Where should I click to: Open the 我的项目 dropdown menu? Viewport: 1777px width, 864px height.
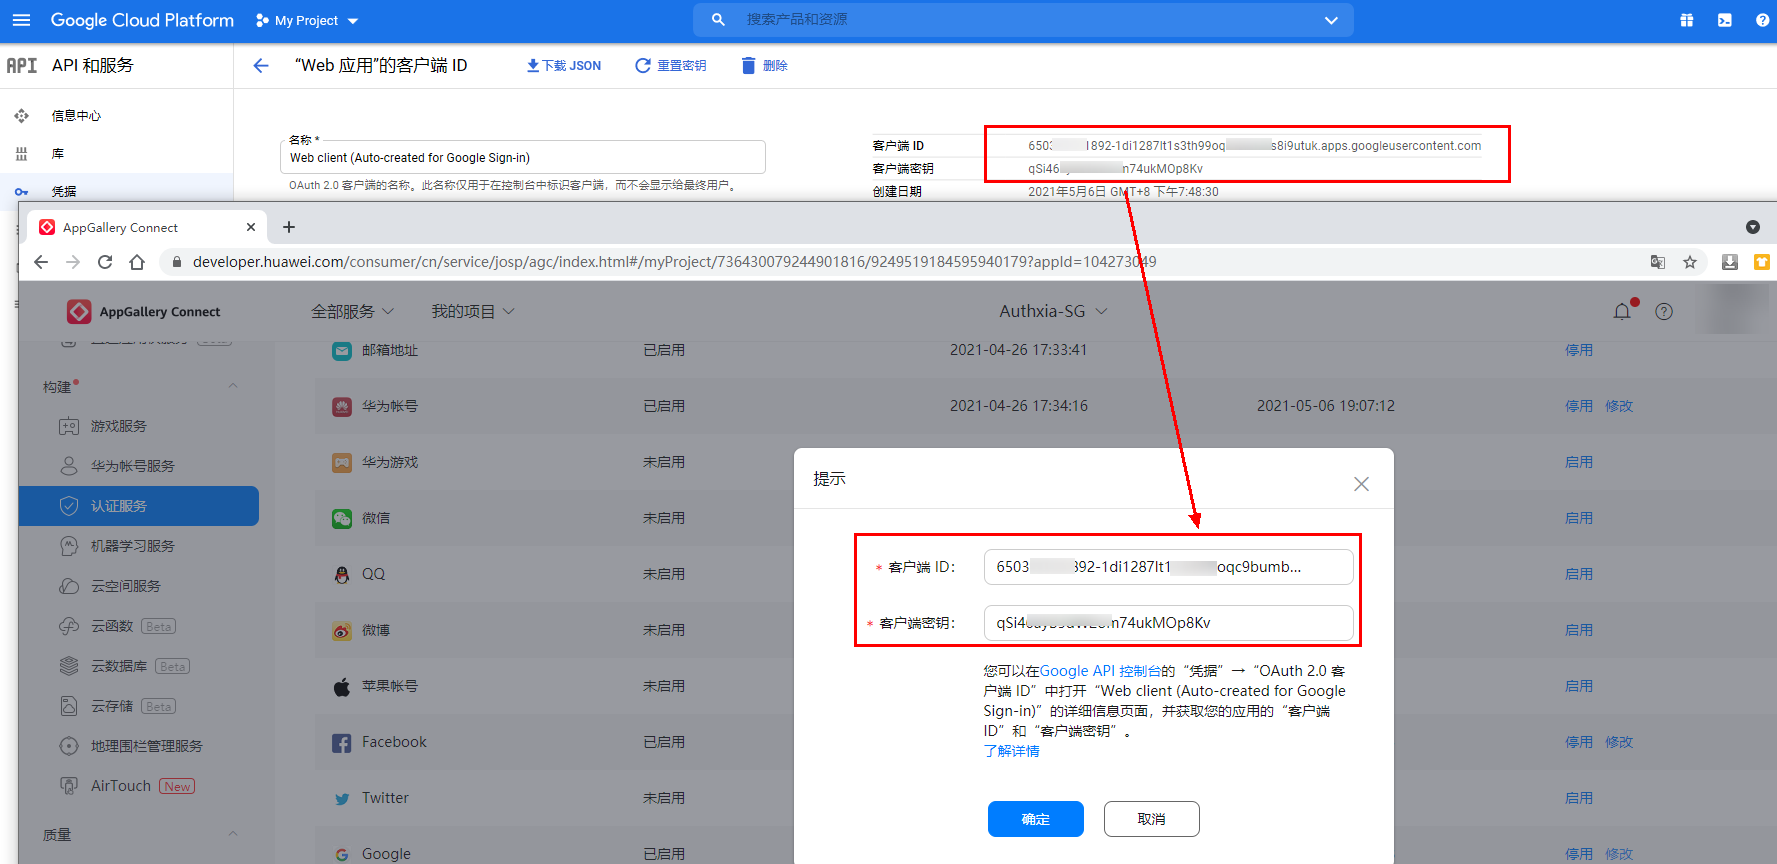(x=473, y=312)
